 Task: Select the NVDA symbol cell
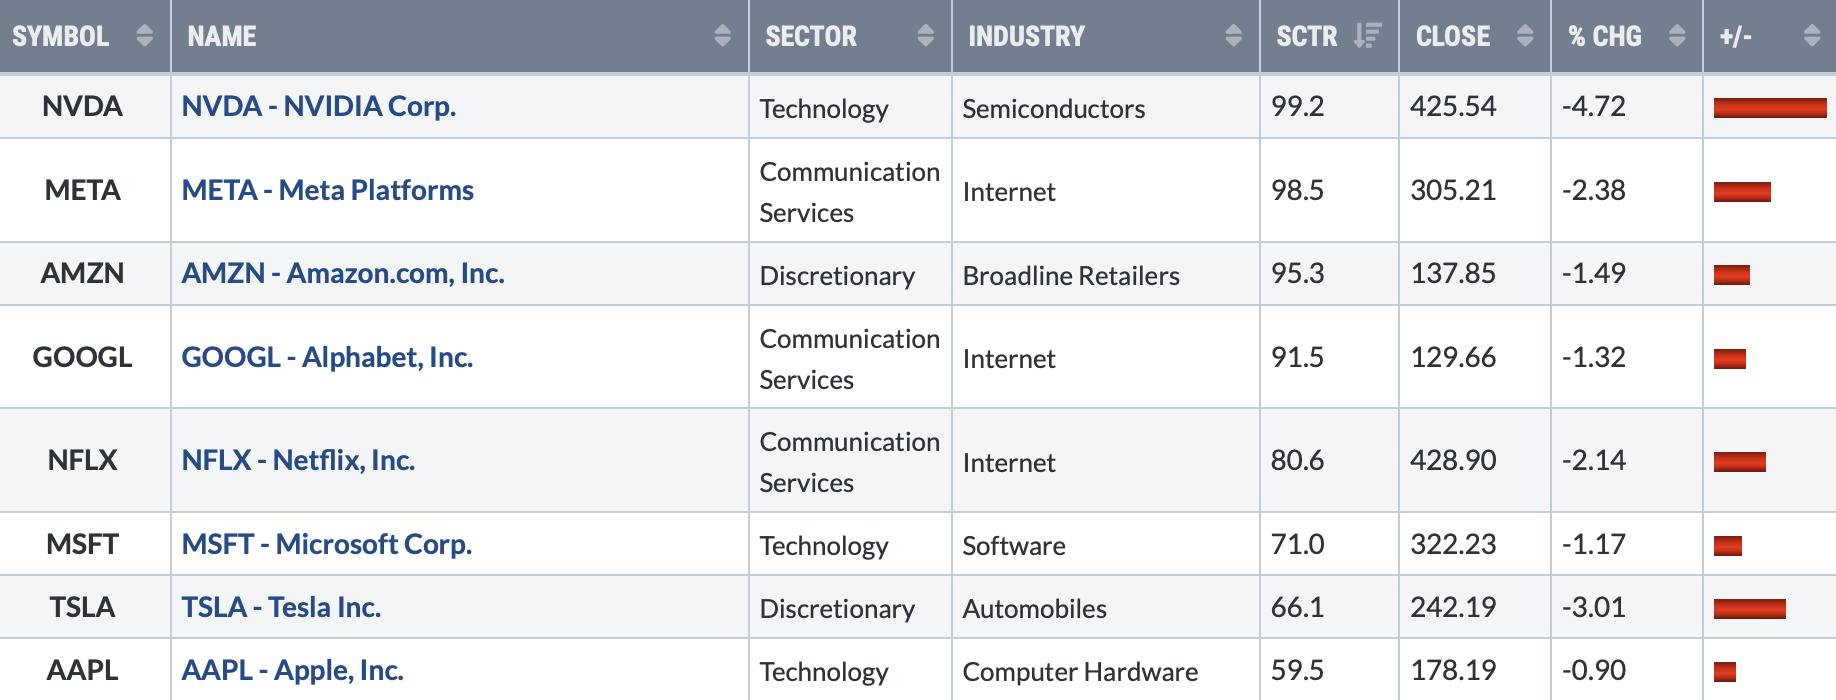tap(83, 106)
